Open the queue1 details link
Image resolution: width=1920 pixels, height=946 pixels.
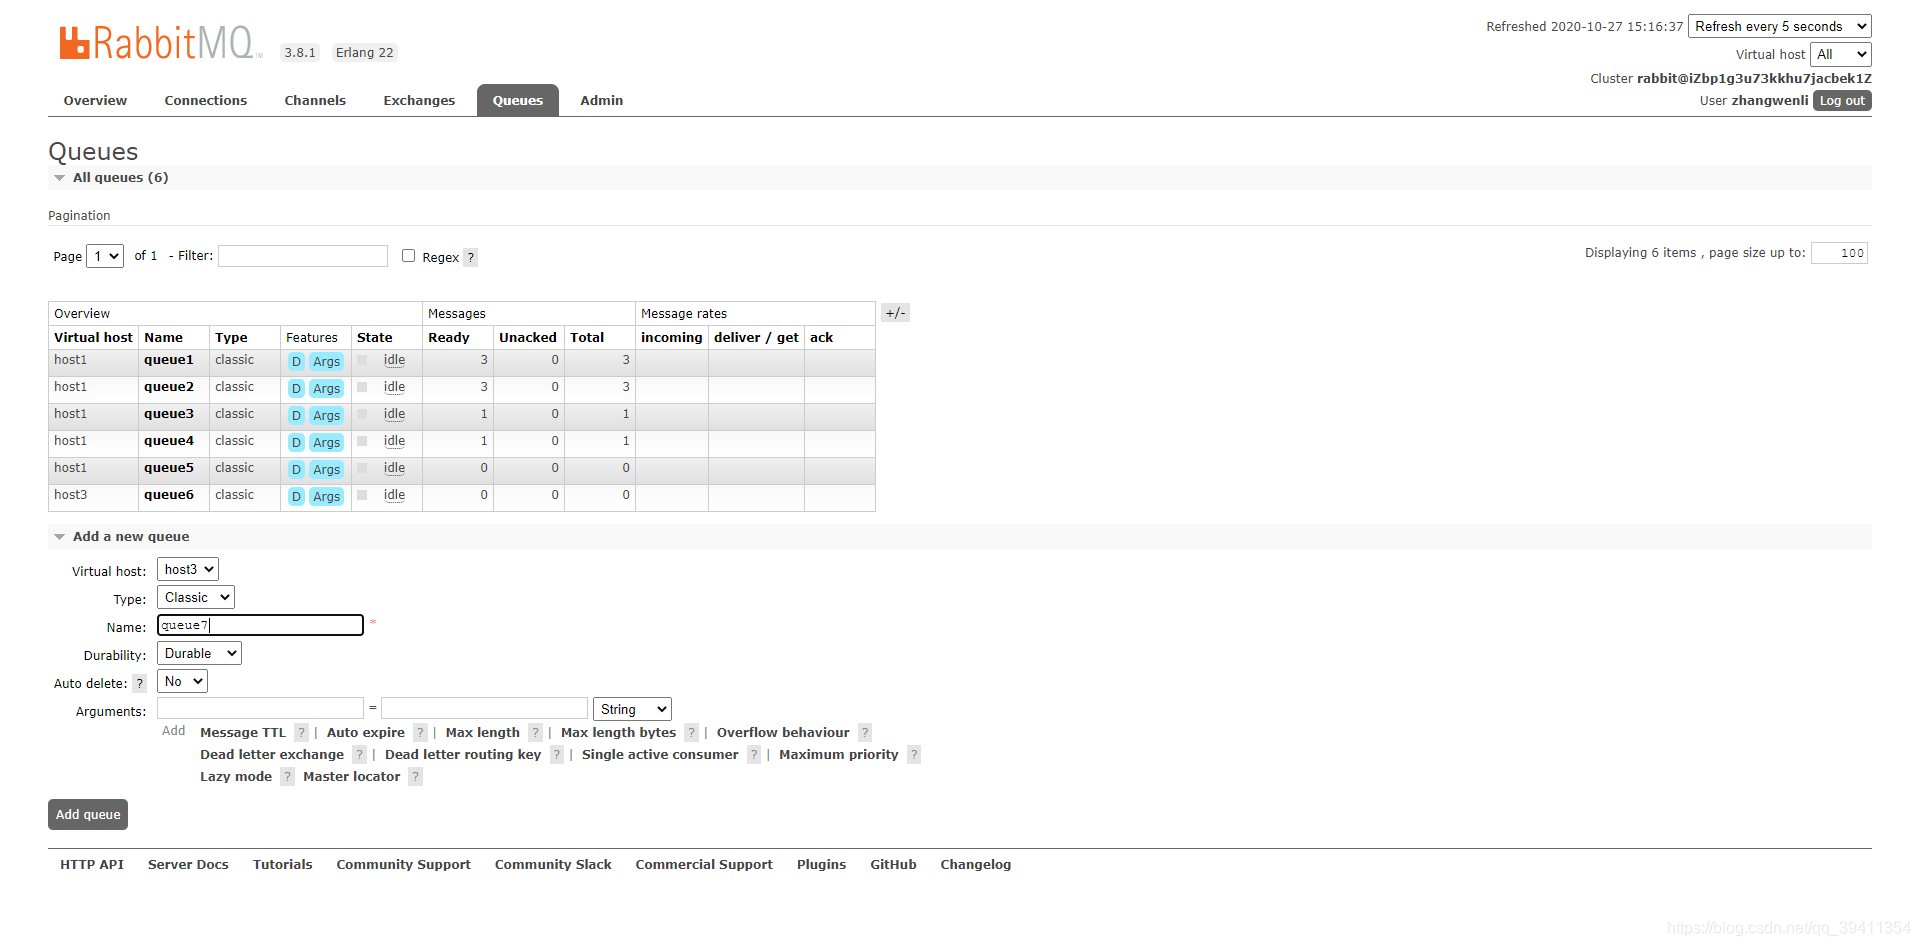click(169, 360)
